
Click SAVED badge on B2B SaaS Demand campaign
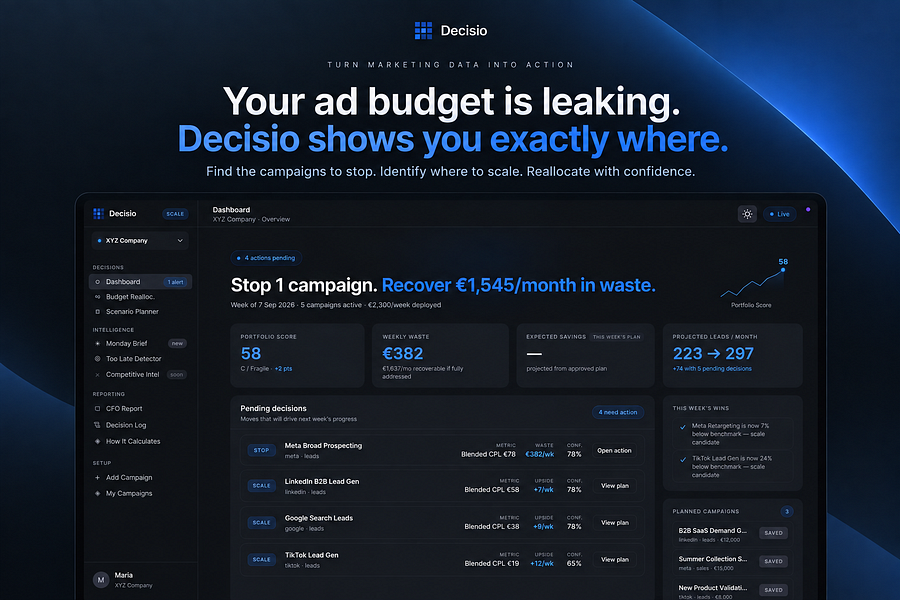pos(773,533)
